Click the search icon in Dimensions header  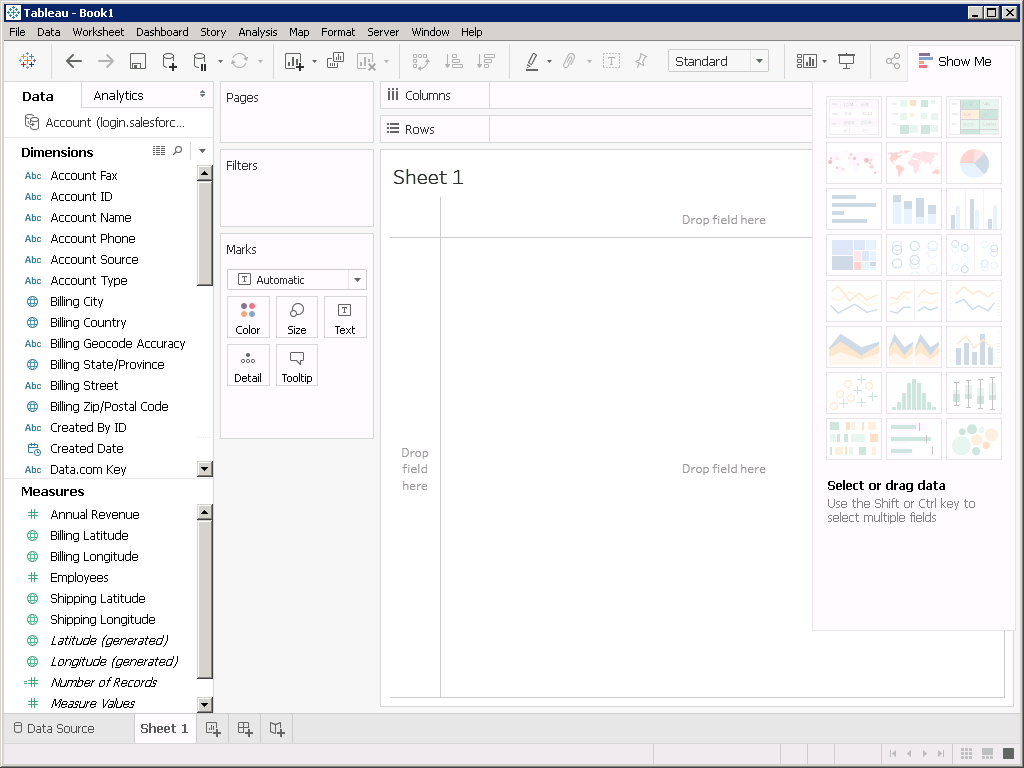(x=178, y=151)
